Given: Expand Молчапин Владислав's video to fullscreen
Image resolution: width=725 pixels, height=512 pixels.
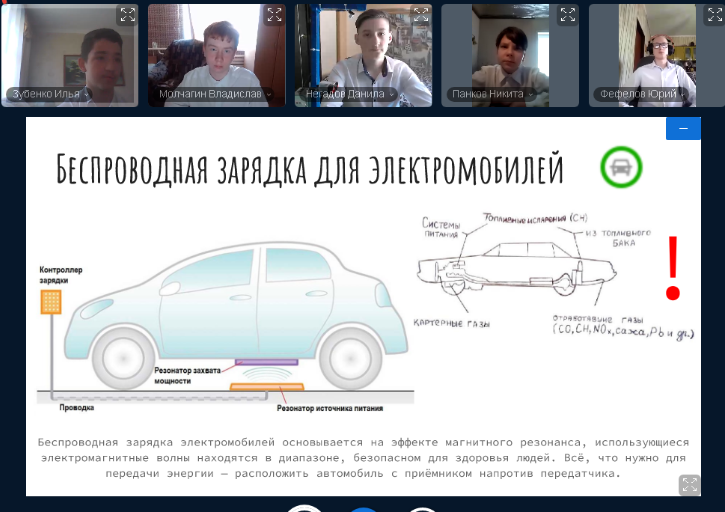Looking at the screenshot, I should [x=274, y=15].
